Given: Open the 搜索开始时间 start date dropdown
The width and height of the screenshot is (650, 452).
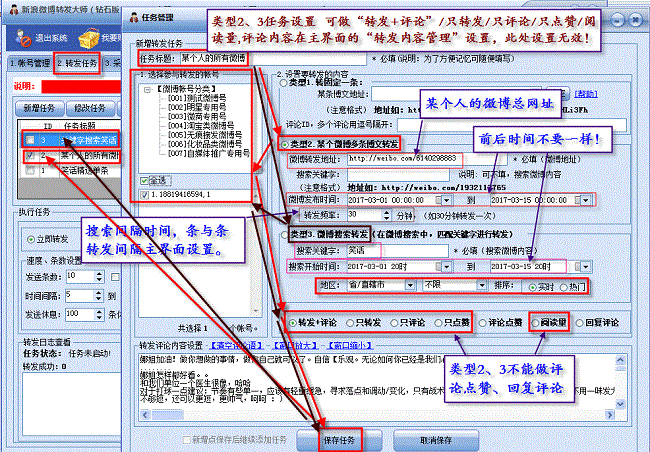Looking at the screenshot, I should point(446,267).
